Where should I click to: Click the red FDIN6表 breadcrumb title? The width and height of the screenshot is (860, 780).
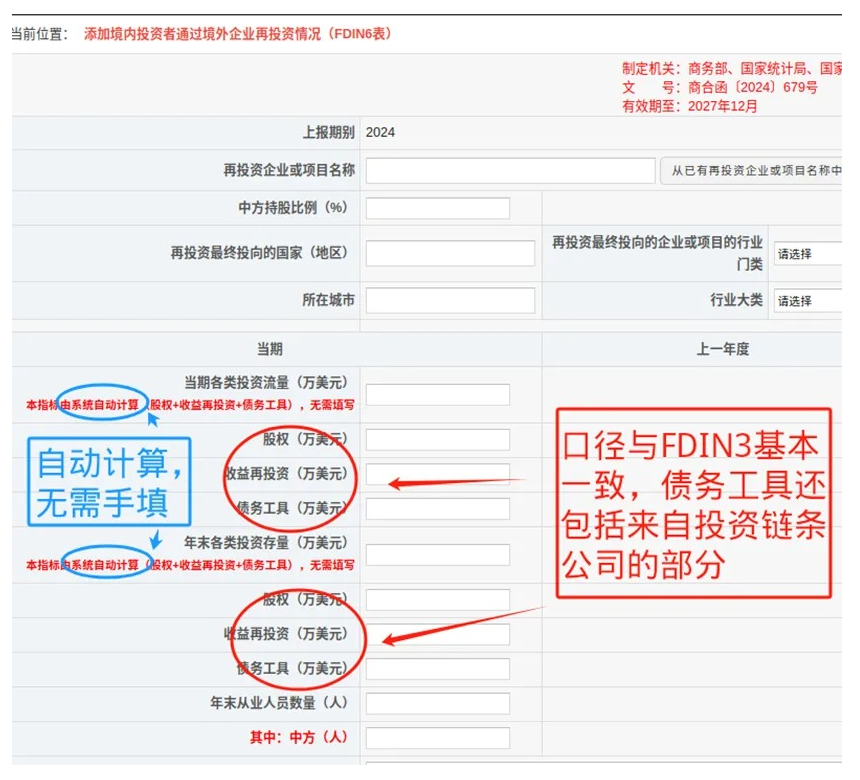tap(238, 34)
